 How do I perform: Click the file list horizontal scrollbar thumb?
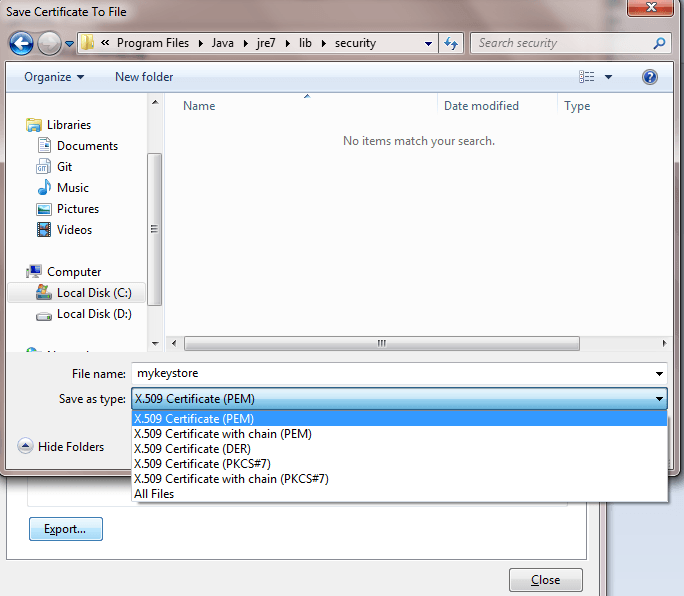[382, 343]
